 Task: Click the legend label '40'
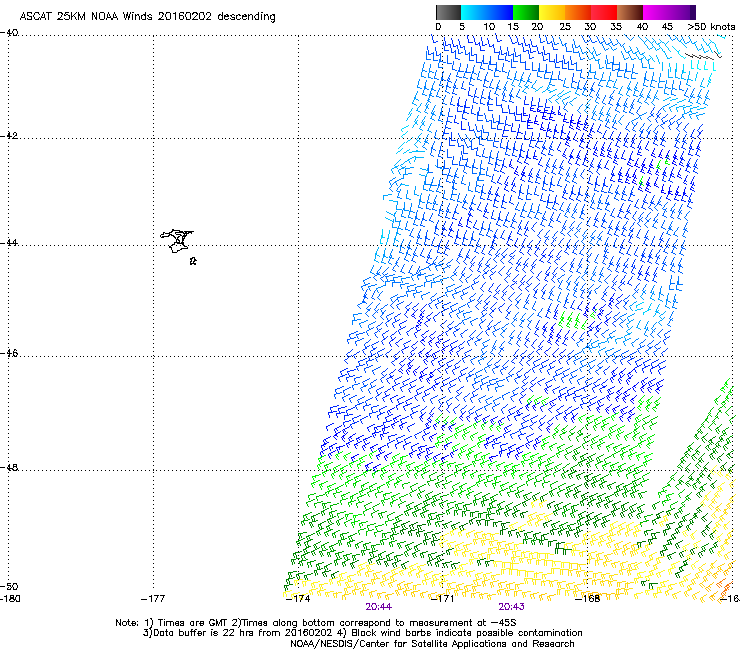coord(642,27)
